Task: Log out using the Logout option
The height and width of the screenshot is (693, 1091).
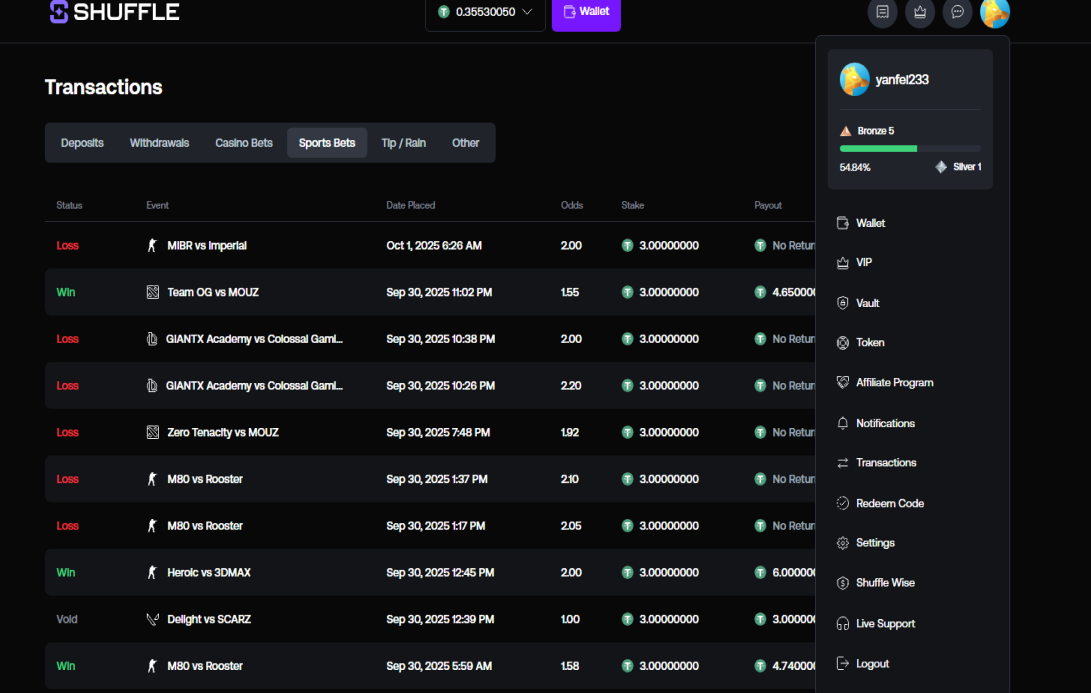Action: [x=872, y=664]
